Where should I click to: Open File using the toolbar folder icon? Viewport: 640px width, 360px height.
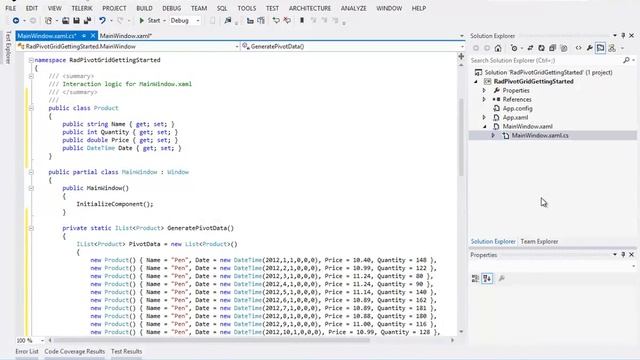click(x=65, y=20)
